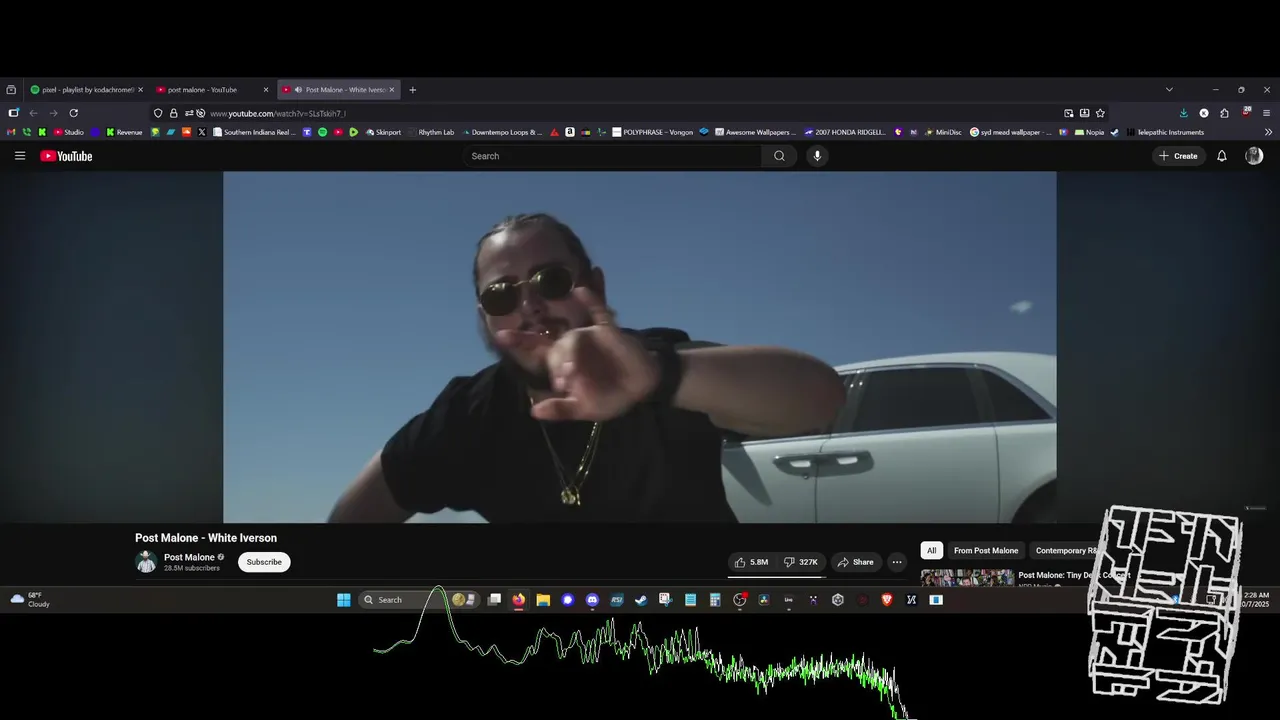The width and height of the screenshot is (1280, 720).
Task: Open Brave browser from the taskbar
Action: pyautogui.click(x=887, y=600)
